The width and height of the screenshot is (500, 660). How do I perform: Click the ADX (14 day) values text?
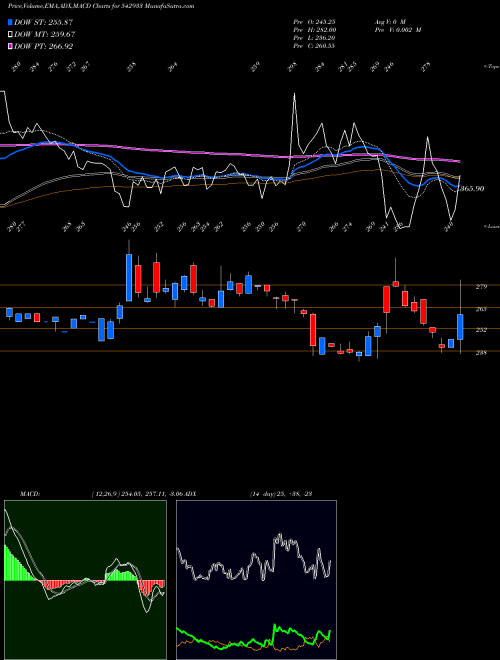click(281, 494)
